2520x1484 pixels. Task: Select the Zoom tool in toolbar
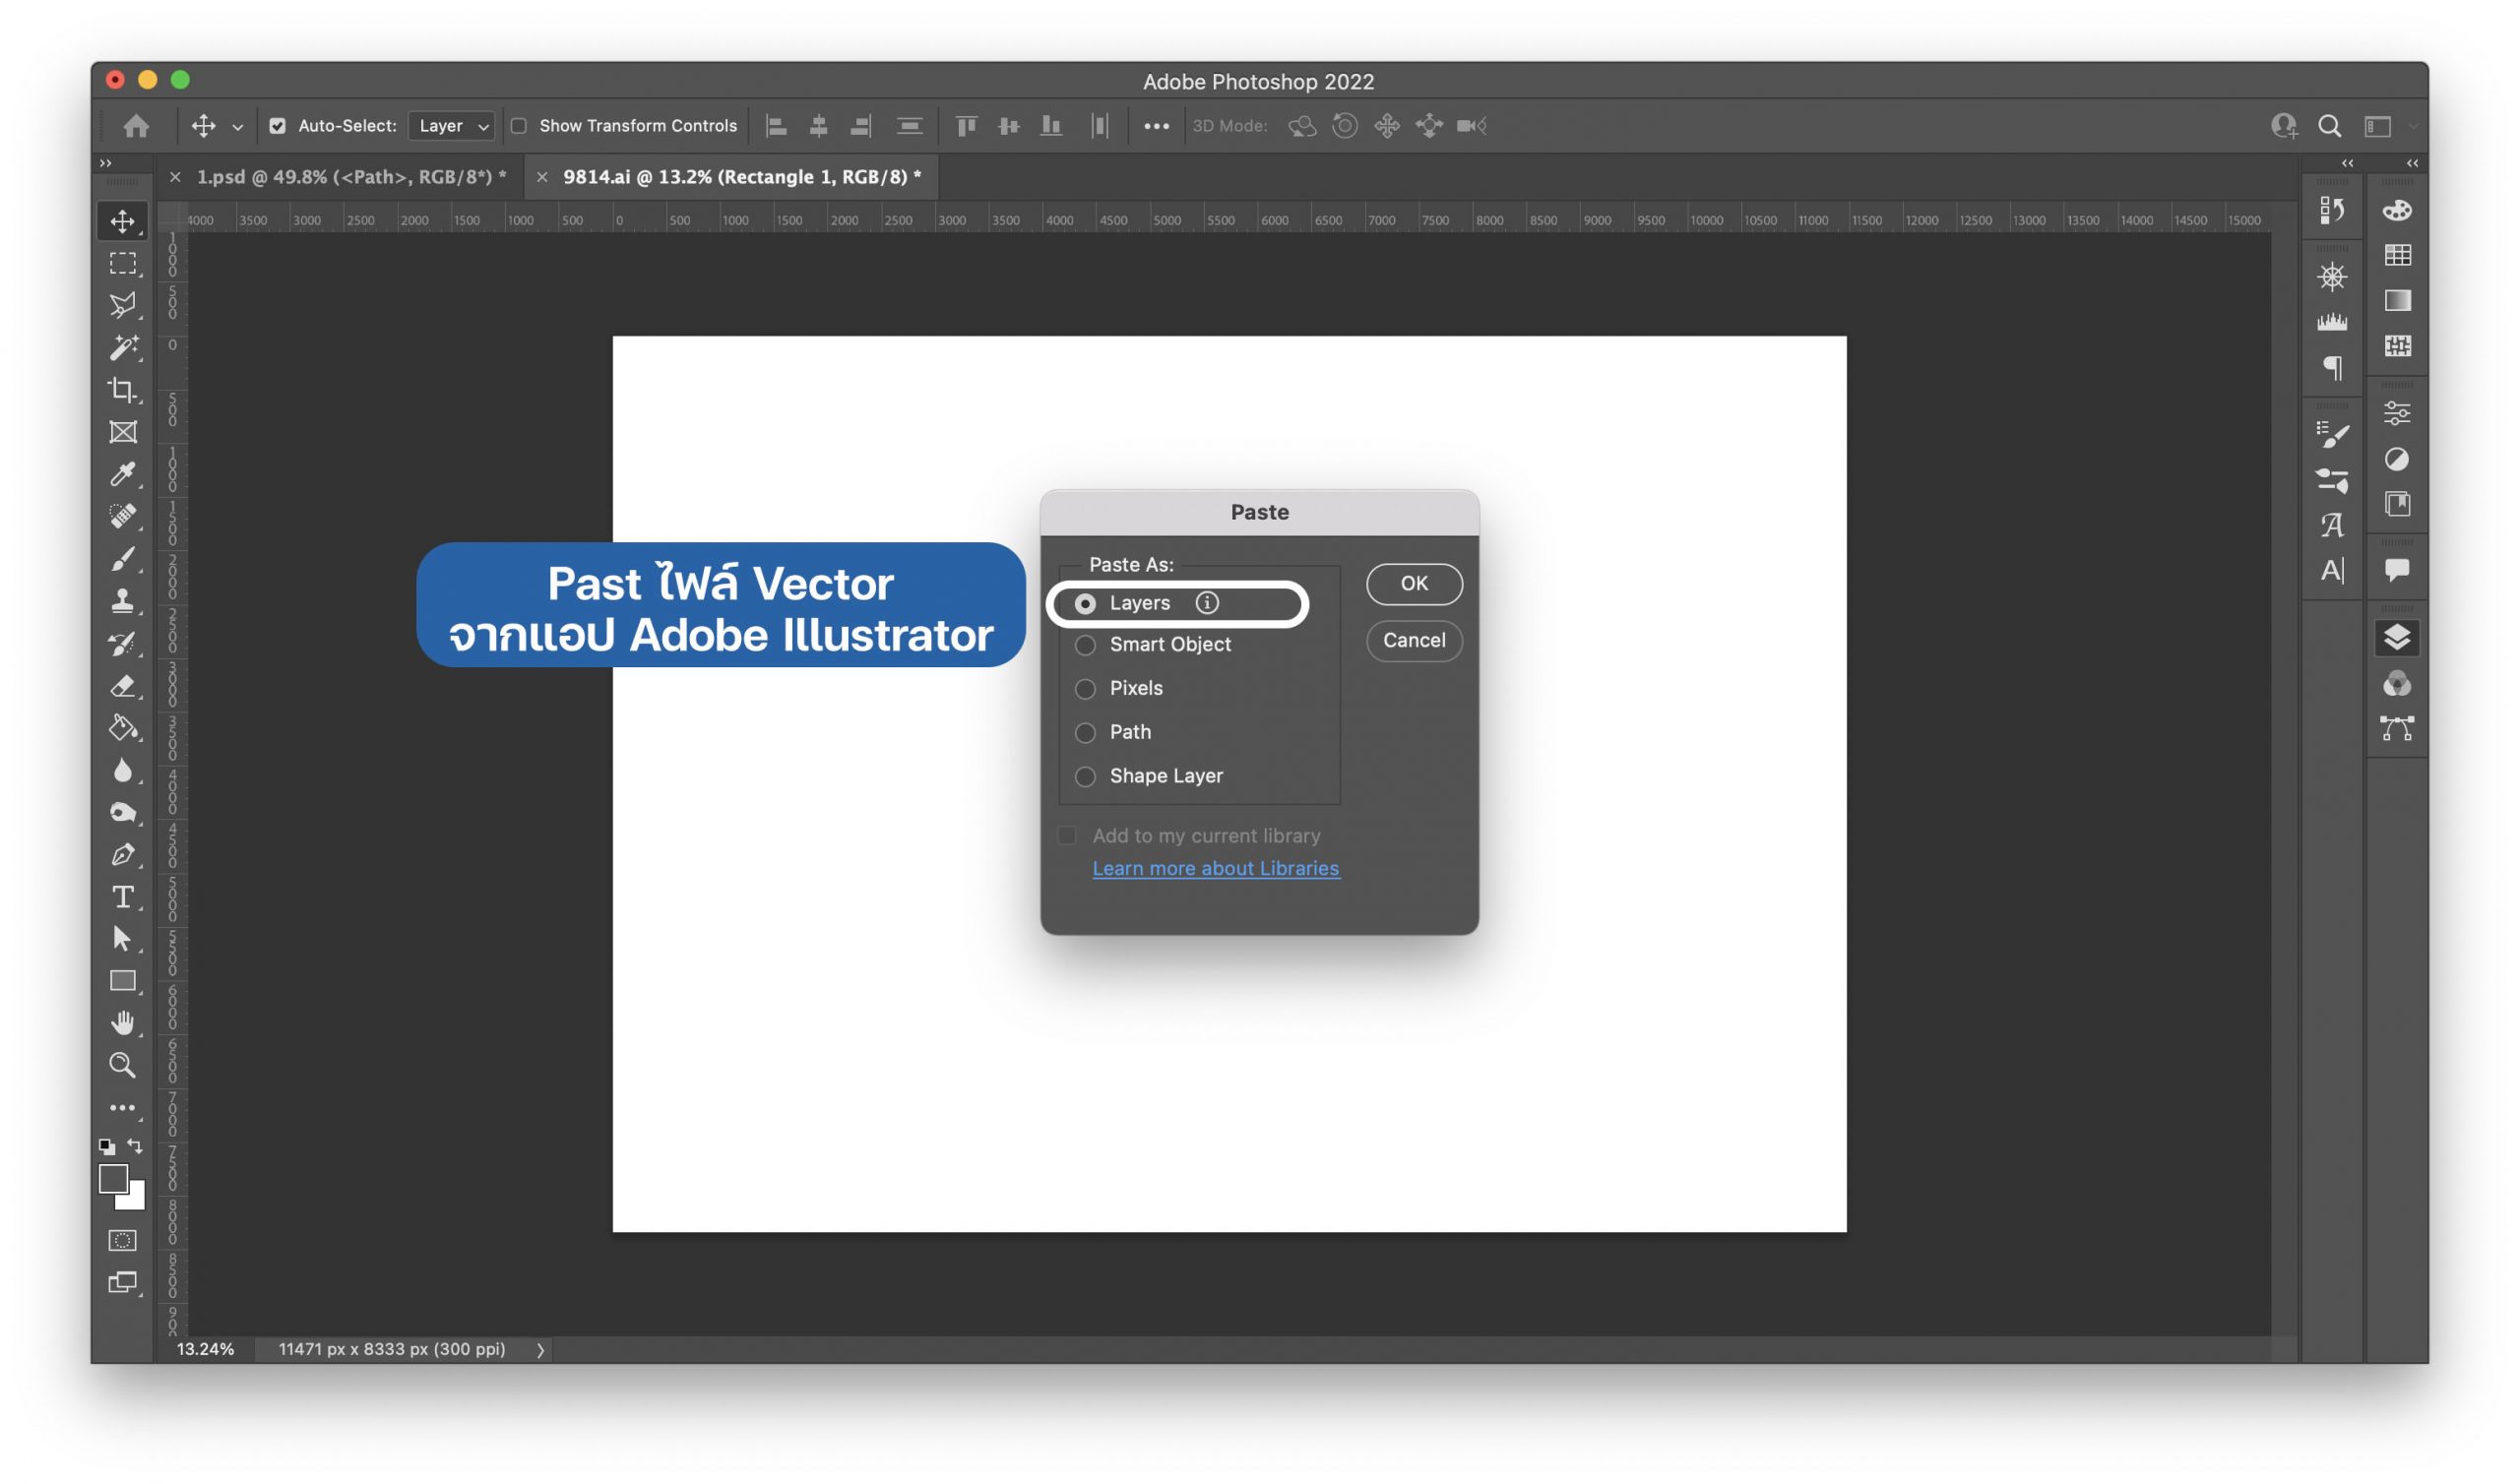pyautogui.click(x=122, y=1066)
